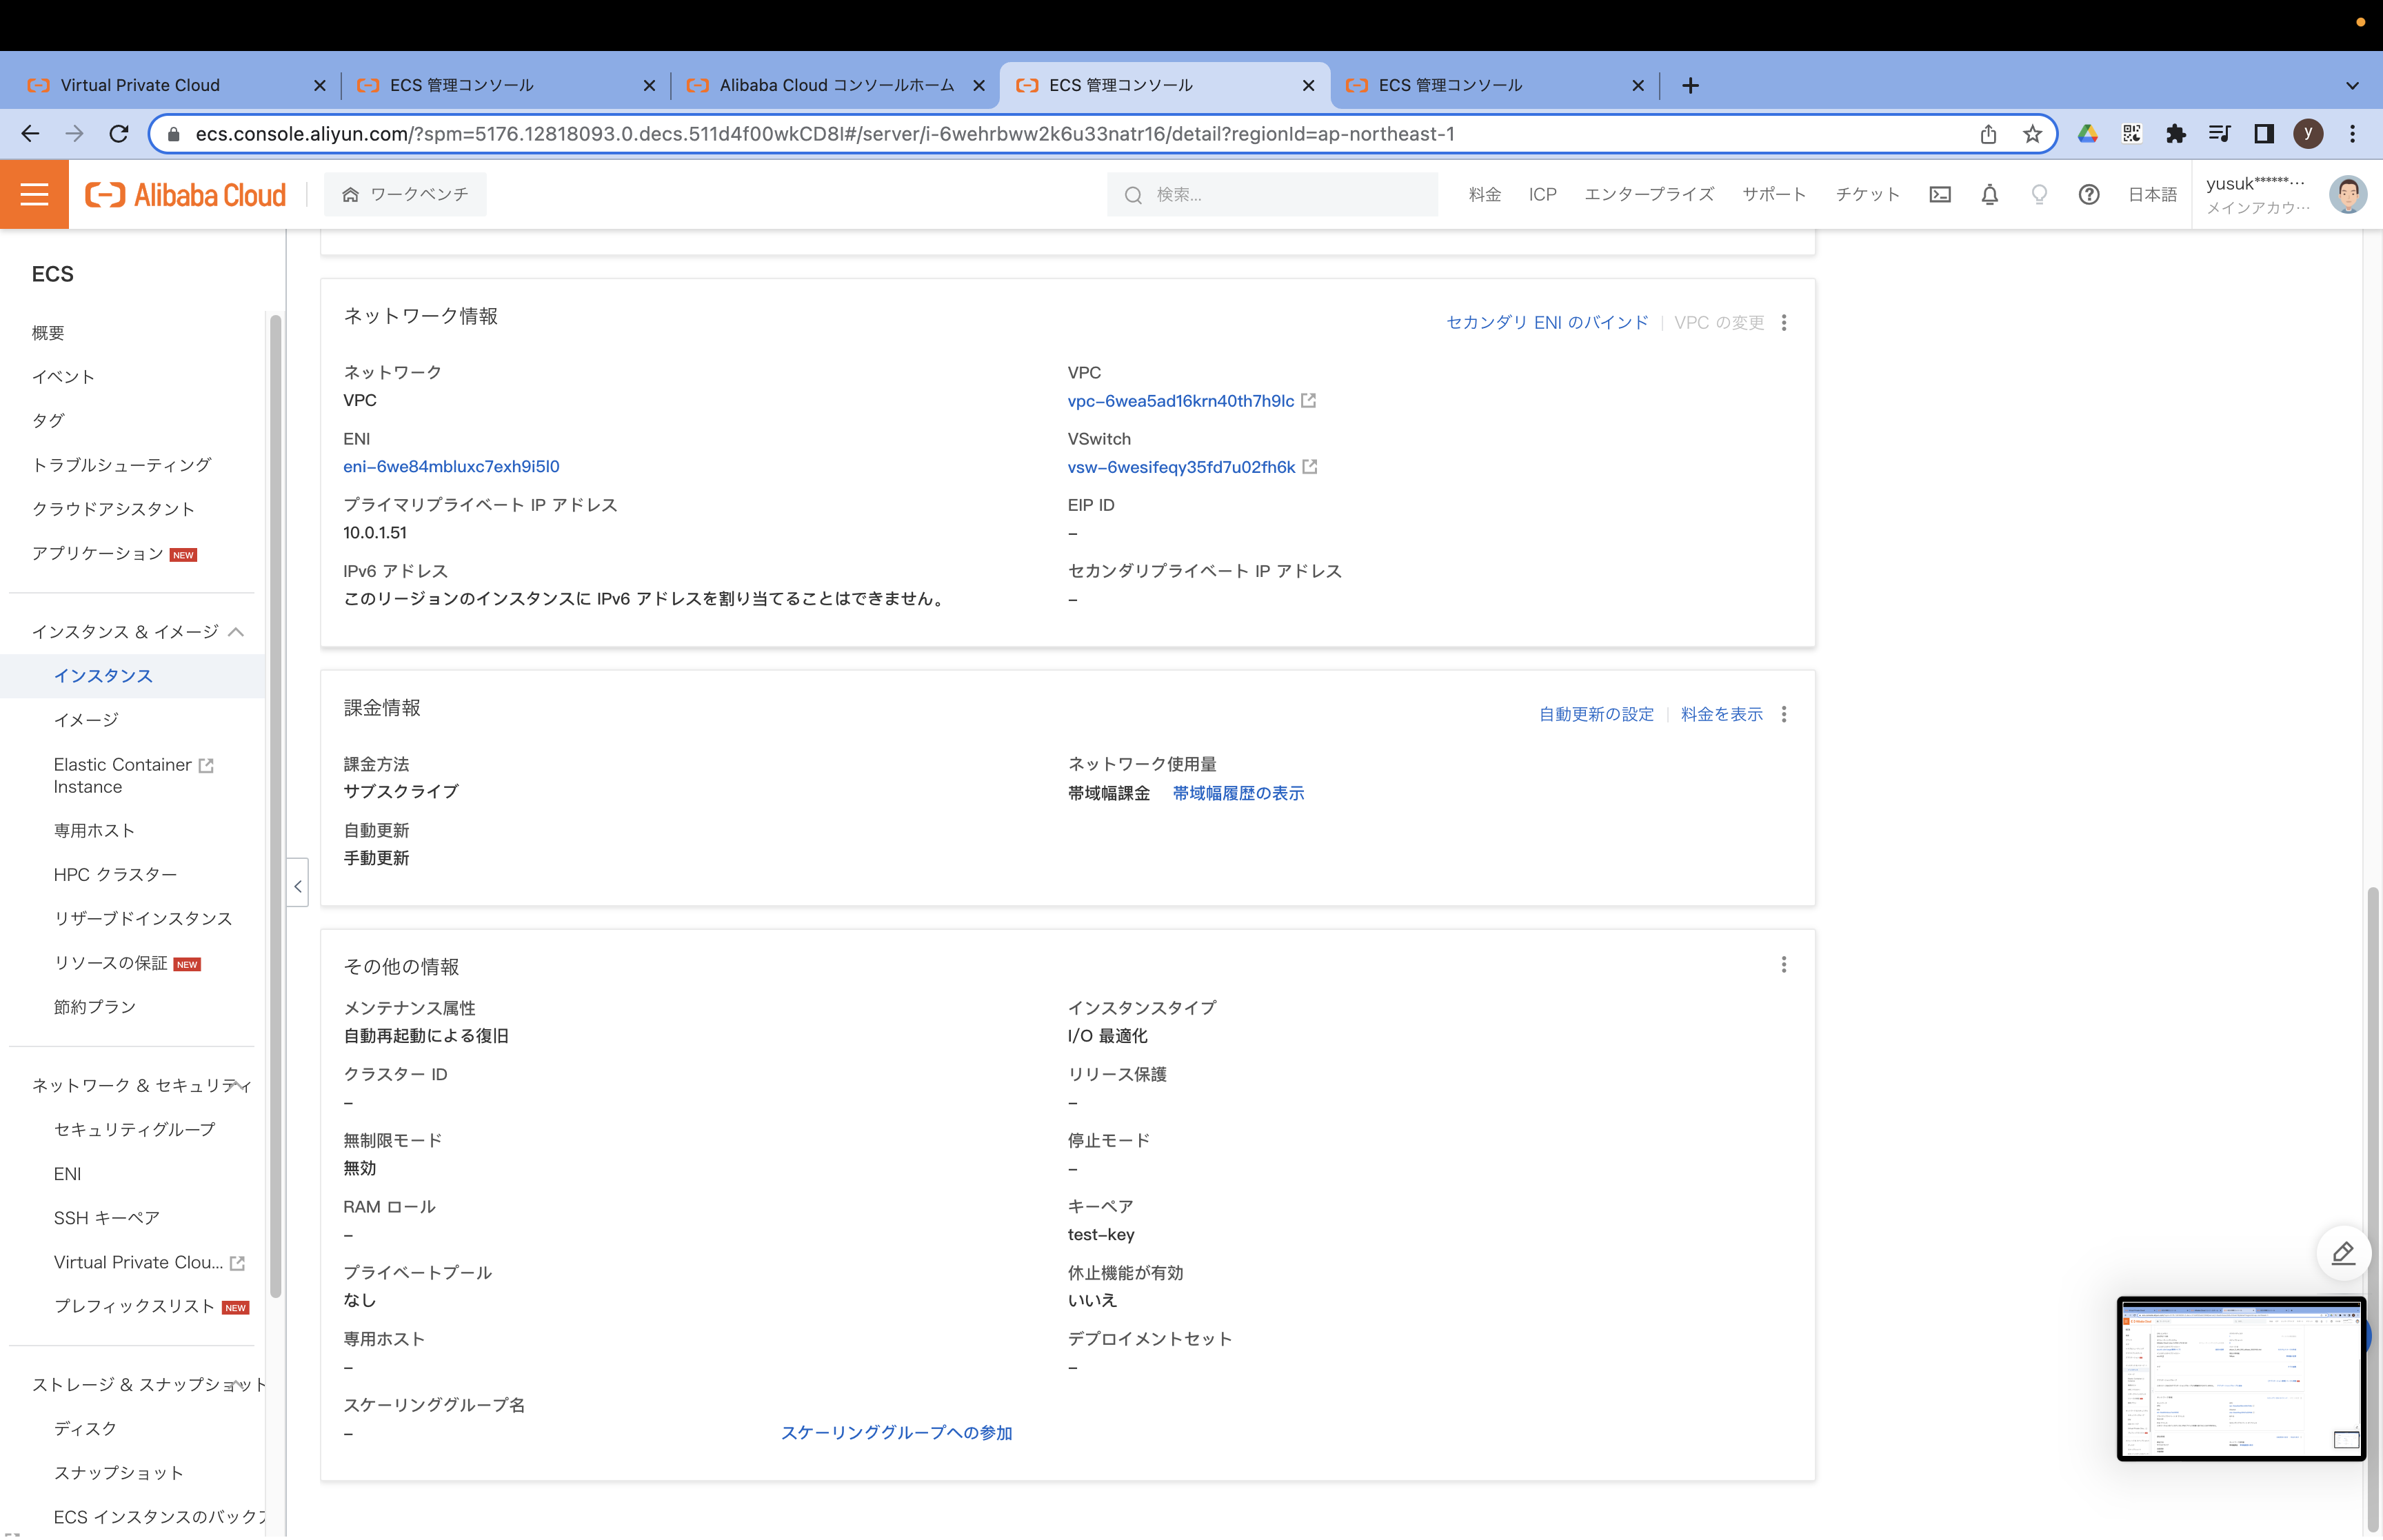Open the three-dot menu on 課金情報 card

[1784, 714]
